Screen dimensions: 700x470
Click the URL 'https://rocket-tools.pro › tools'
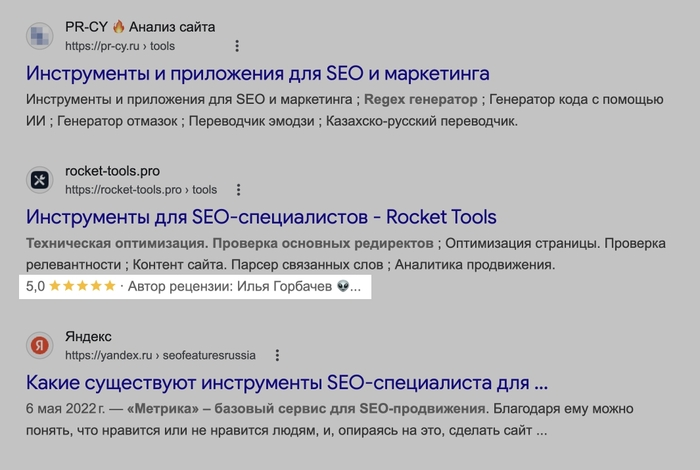click(141, 190)
